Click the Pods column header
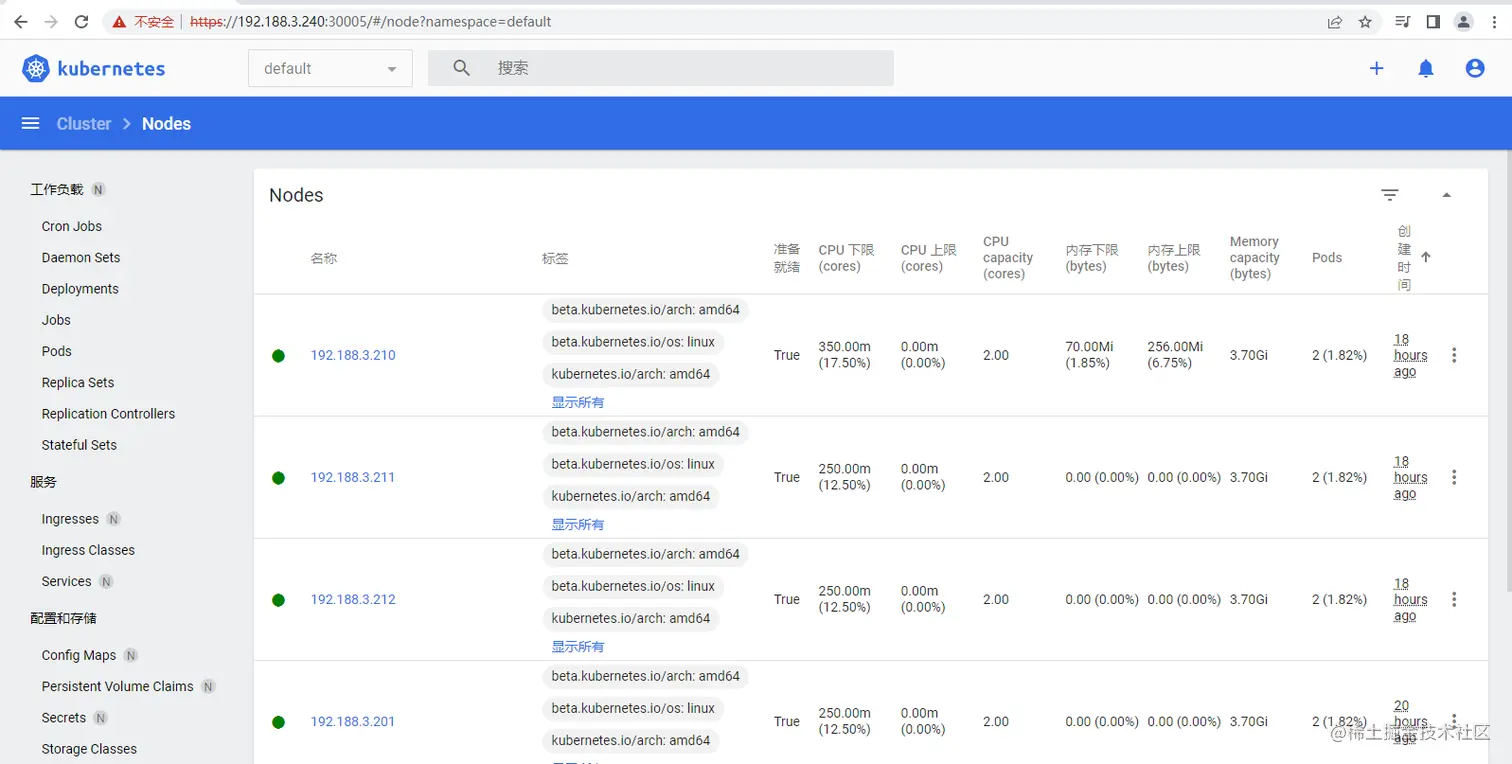Image resolution: width=1512 pixels, height=764 pixels. pyautogui.click(x=1327, y=257)
